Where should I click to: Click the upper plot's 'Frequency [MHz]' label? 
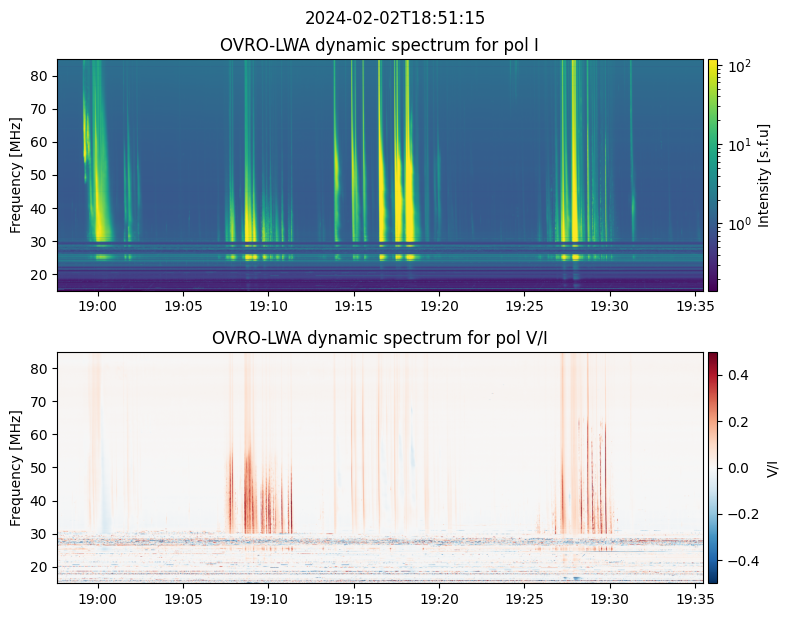[x=16, y=175]
